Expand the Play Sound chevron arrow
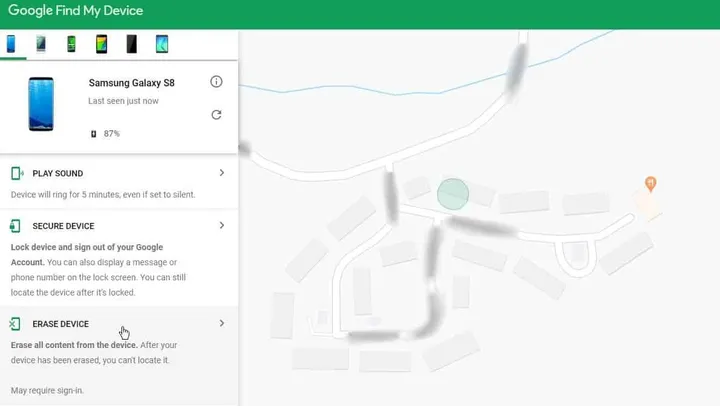This screenshot has width=720, height=406. coord(222,173)
